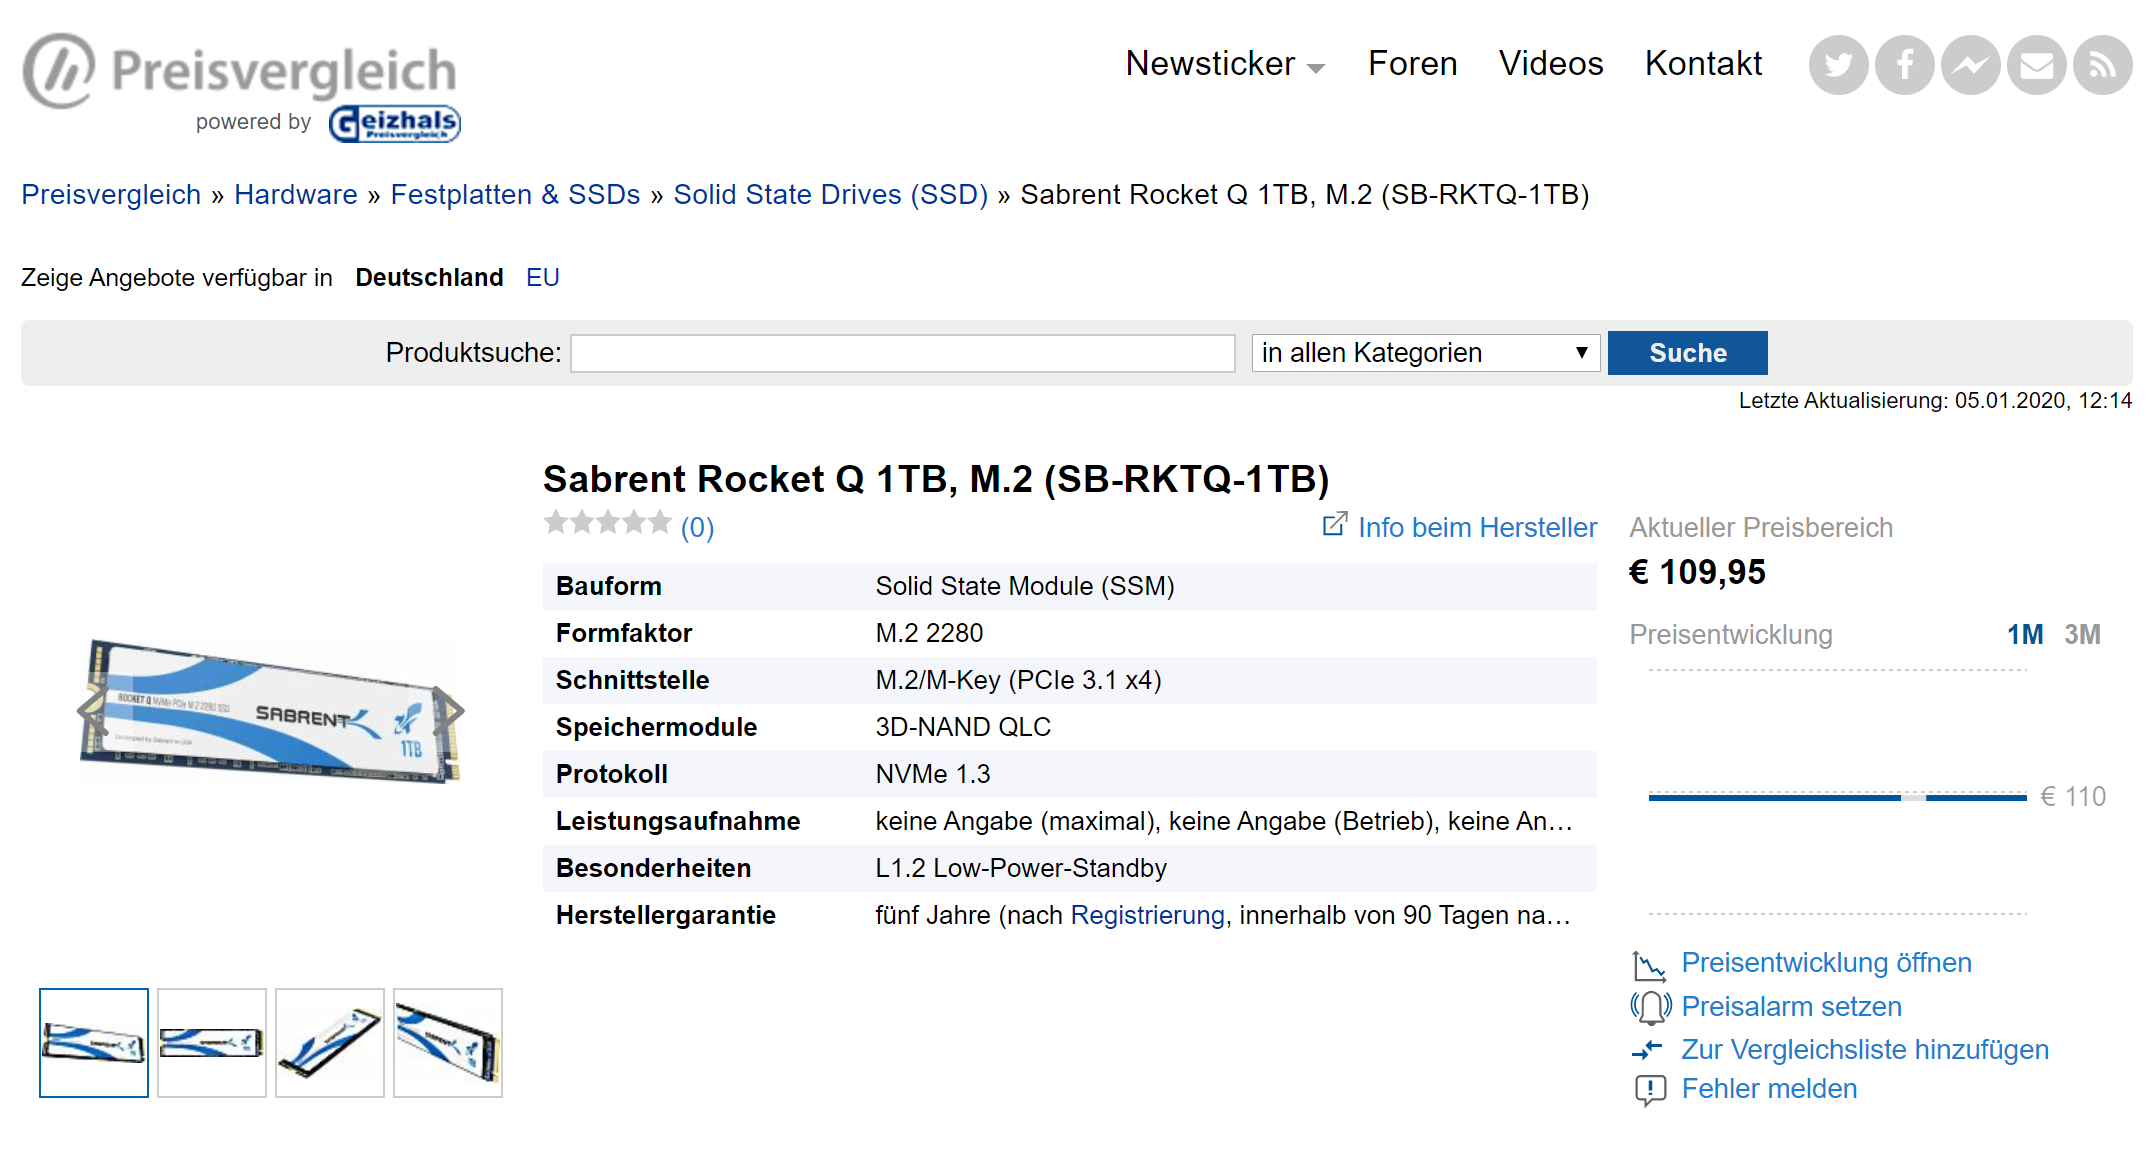The image size is (2145, 1159).
Task: Switch price history to 3M
Action: (x=2082, y=635)
